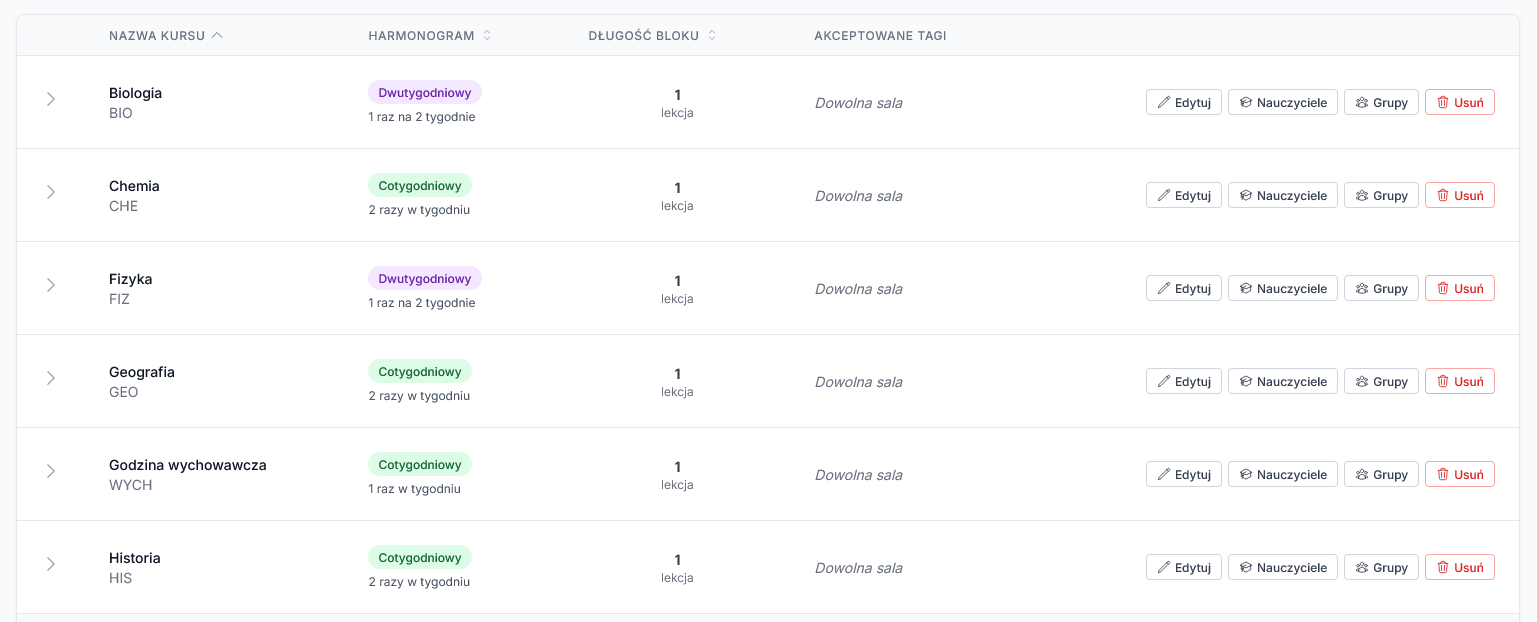The height and width of the screenshot is (622, 1537).
Task: Click the Dwutygodniowy badge for Biologia
Action: coord(424,92)
